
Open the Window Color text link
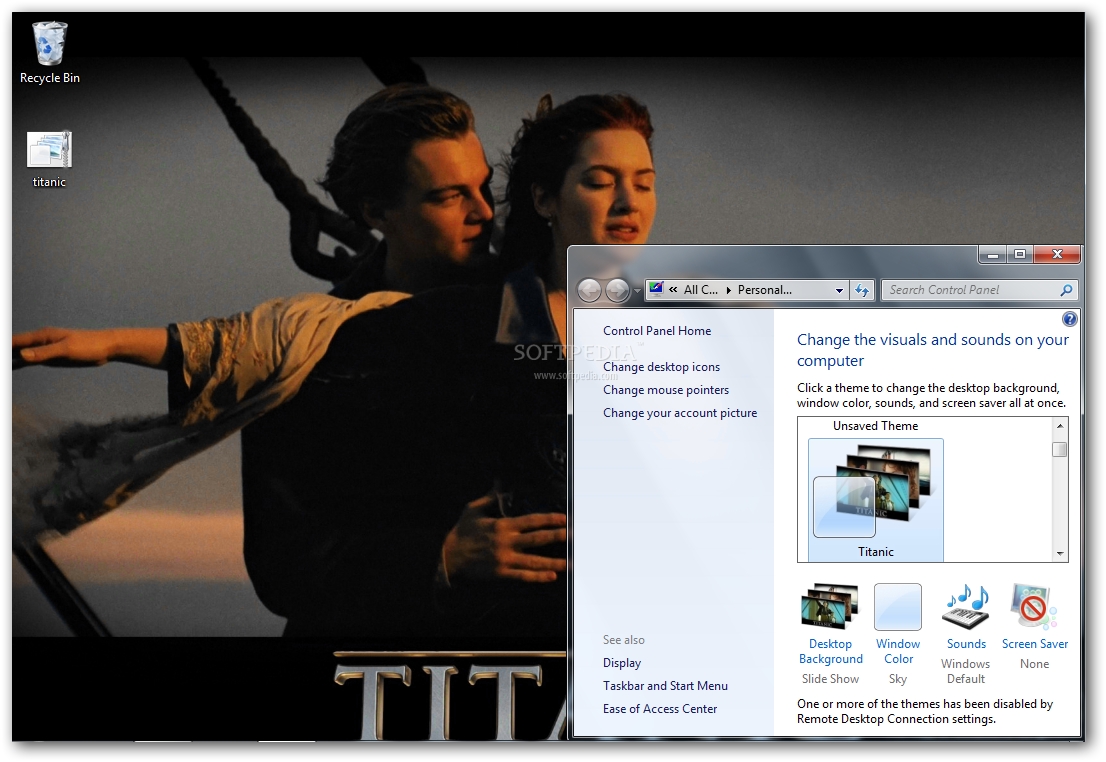pos(898,651)
